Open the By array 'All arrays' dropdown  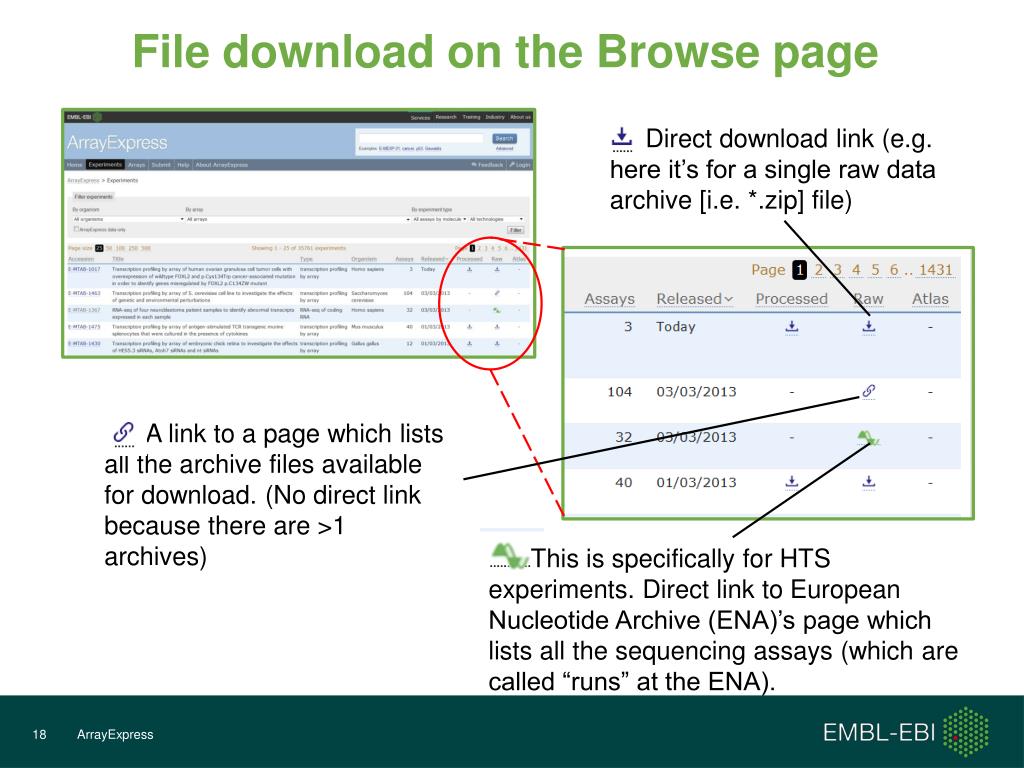pyautogui.click(x=298, y=219)
